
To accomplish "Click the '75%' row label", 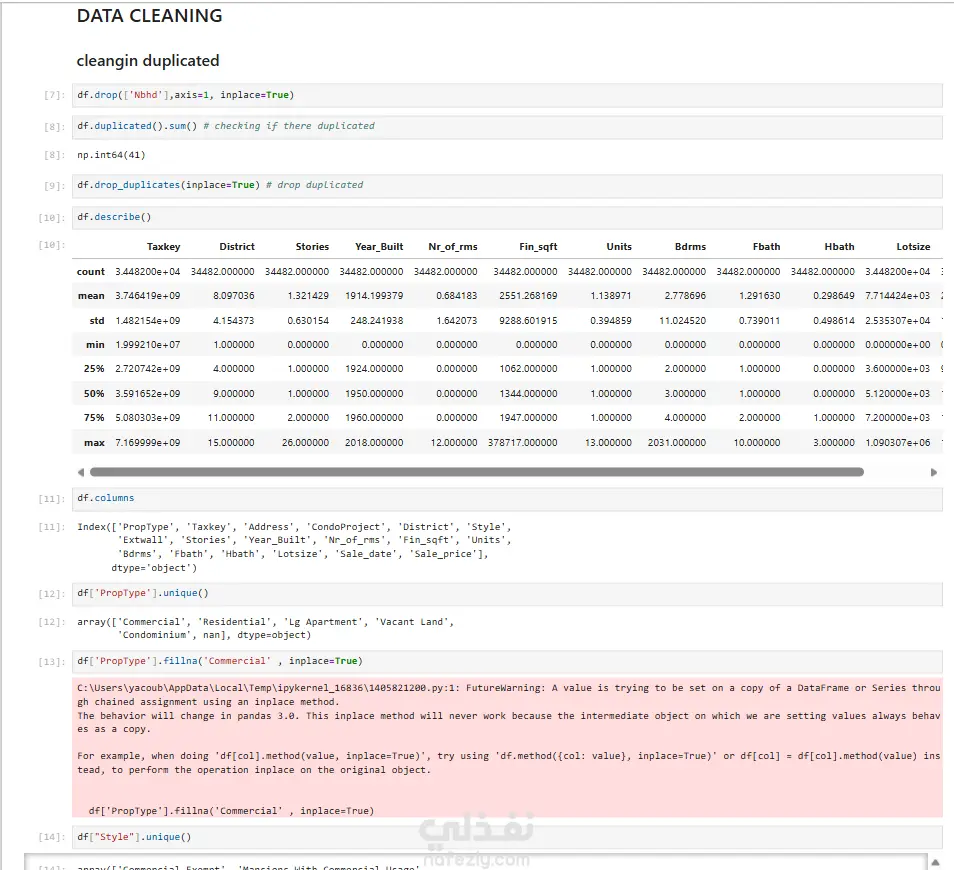I will click(x=94, y=418).
